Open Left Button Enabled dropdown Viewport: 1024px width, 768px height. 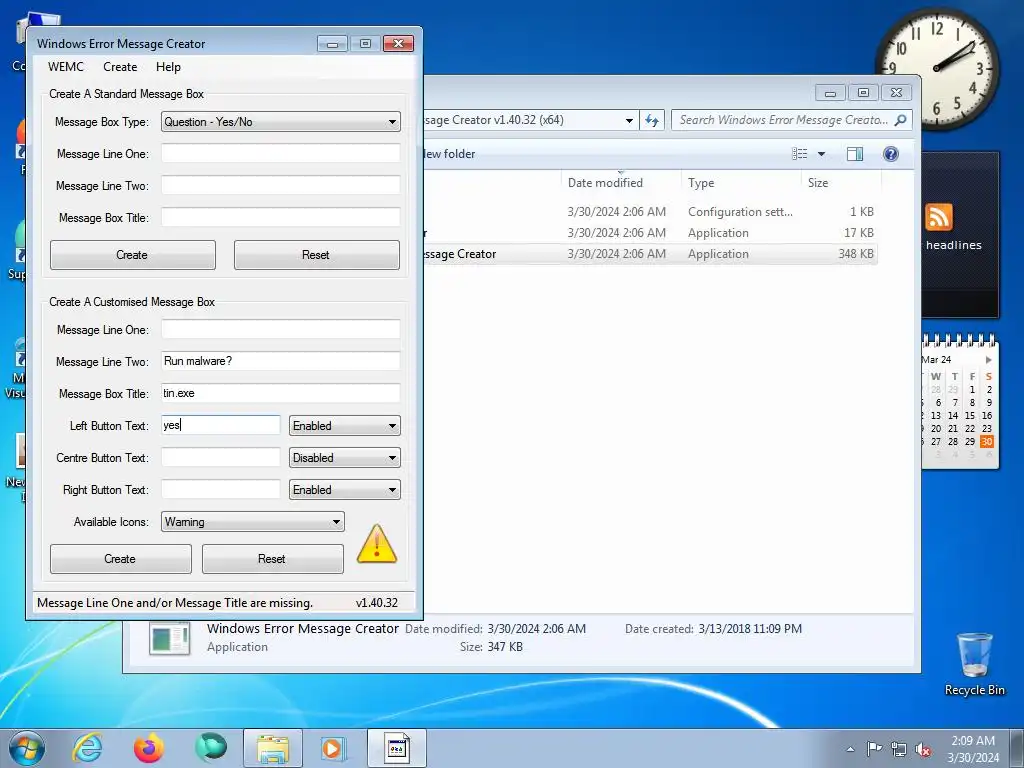click(x=345, y=425)
